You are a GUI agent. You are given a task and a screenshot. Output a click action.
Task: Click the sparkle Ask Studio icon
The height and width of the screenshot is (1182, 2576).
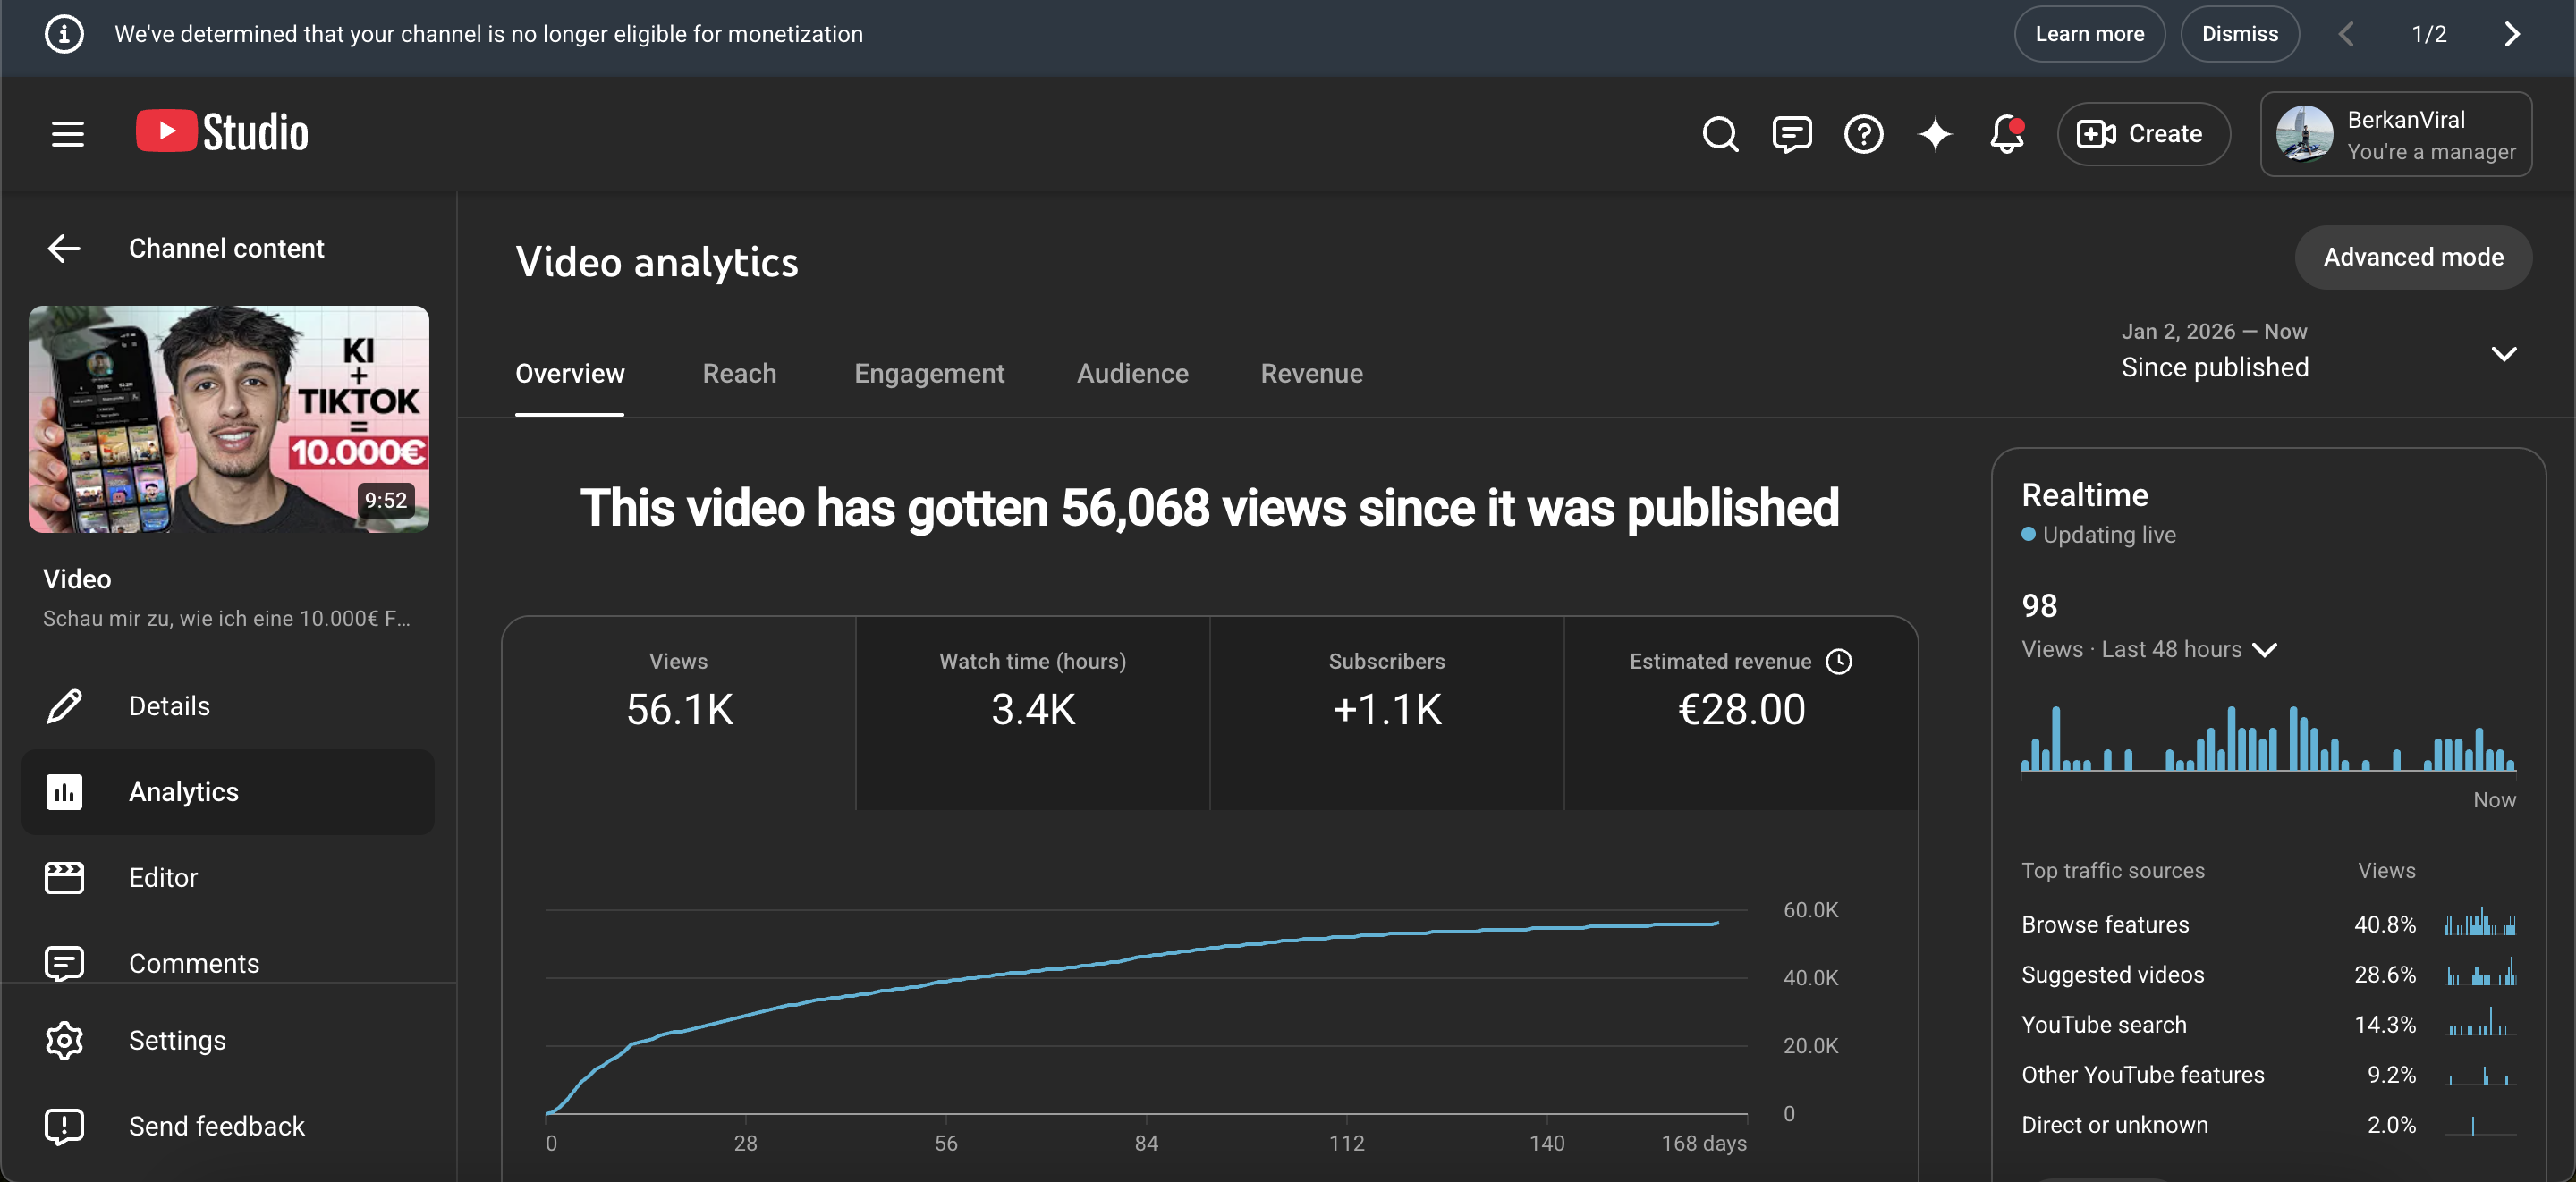pyautogui.click(x=1935, y=134)
